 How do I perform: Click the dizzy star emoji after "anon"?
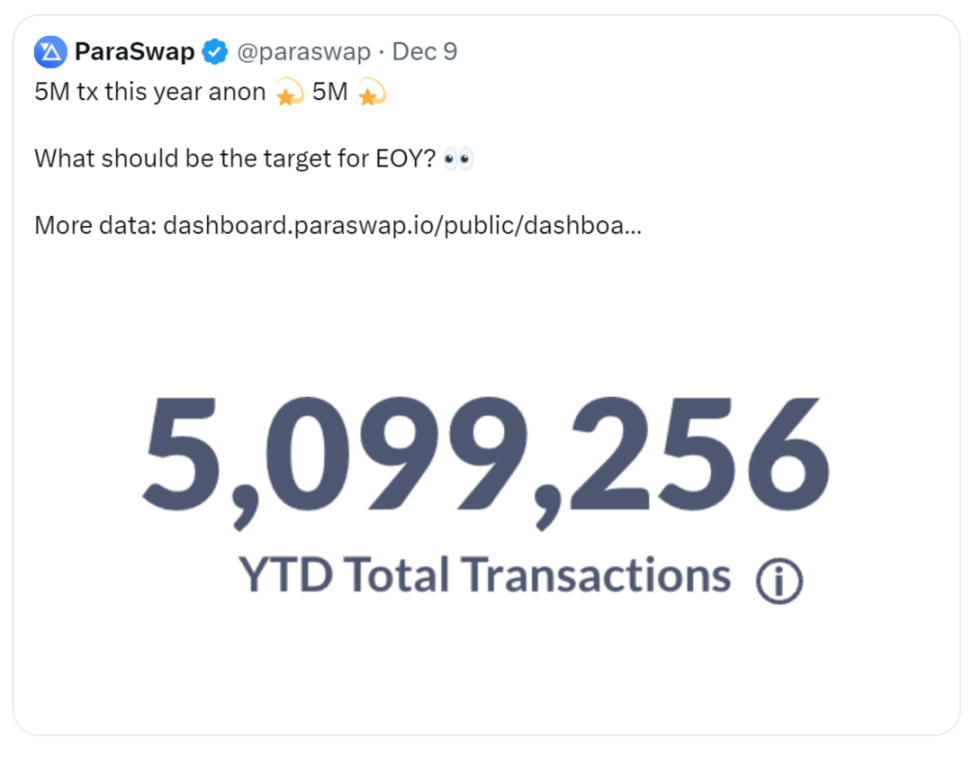pos(290,94)
